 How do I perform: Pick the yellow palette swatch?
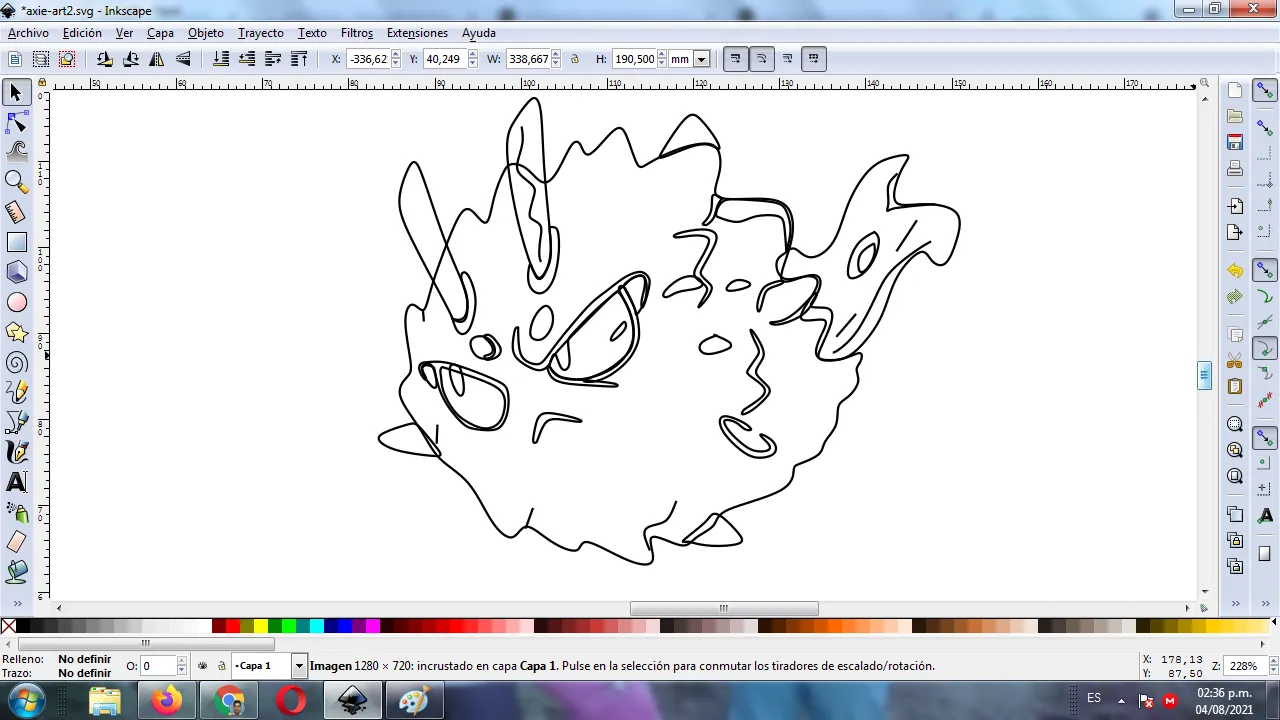[261, 627]
